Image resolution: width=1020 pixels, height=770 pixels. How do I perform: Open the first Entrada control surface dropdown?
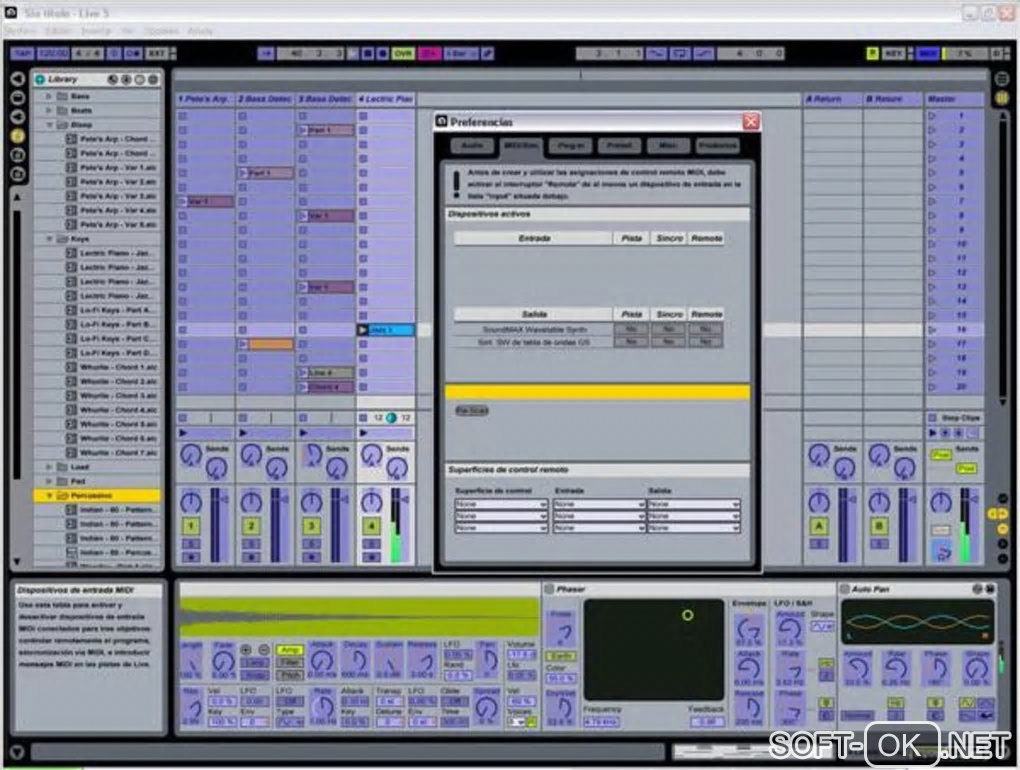598,504
